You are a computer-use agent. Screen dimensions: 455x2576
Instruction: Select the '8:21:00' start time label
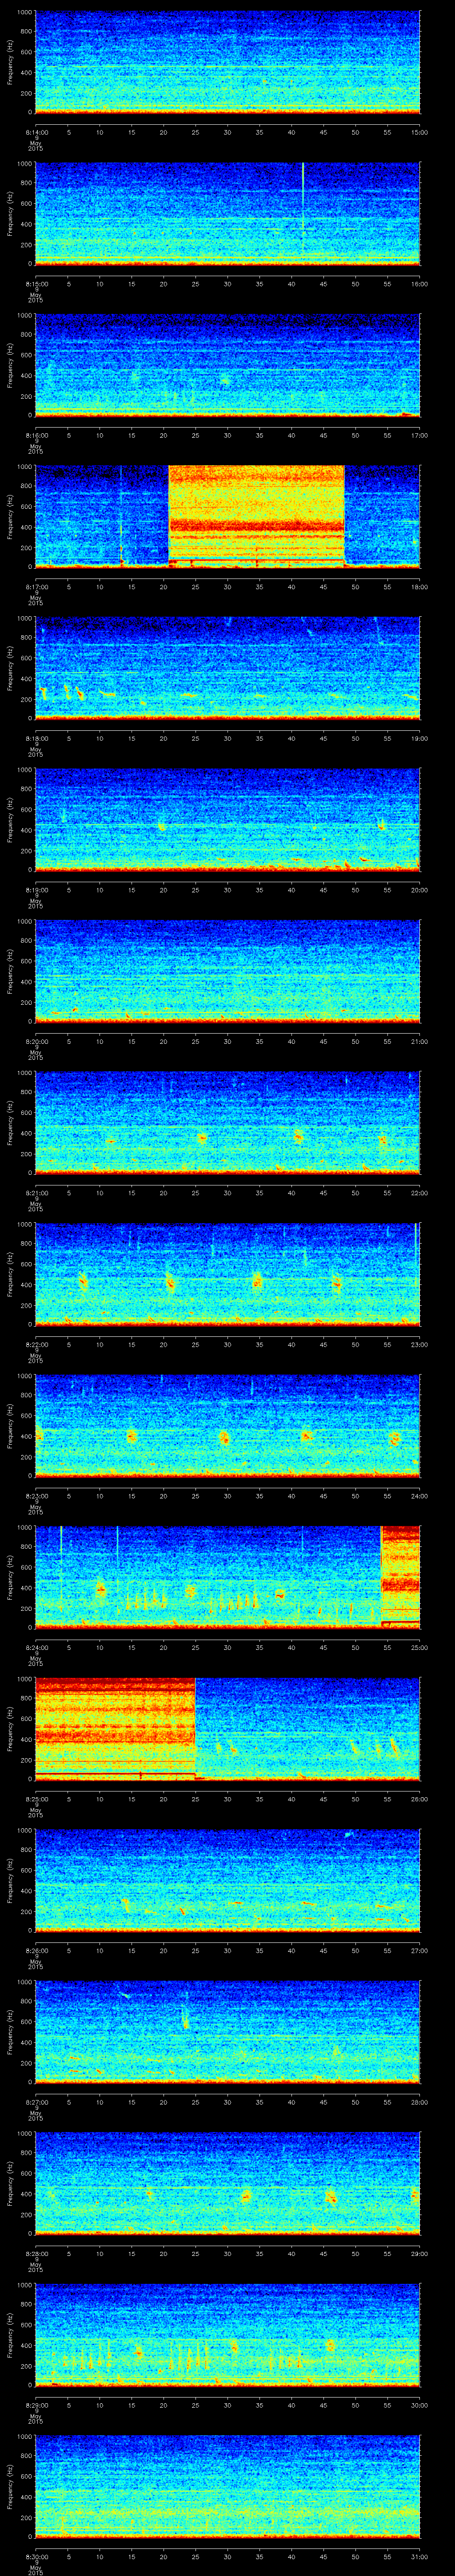(36, 1192)
